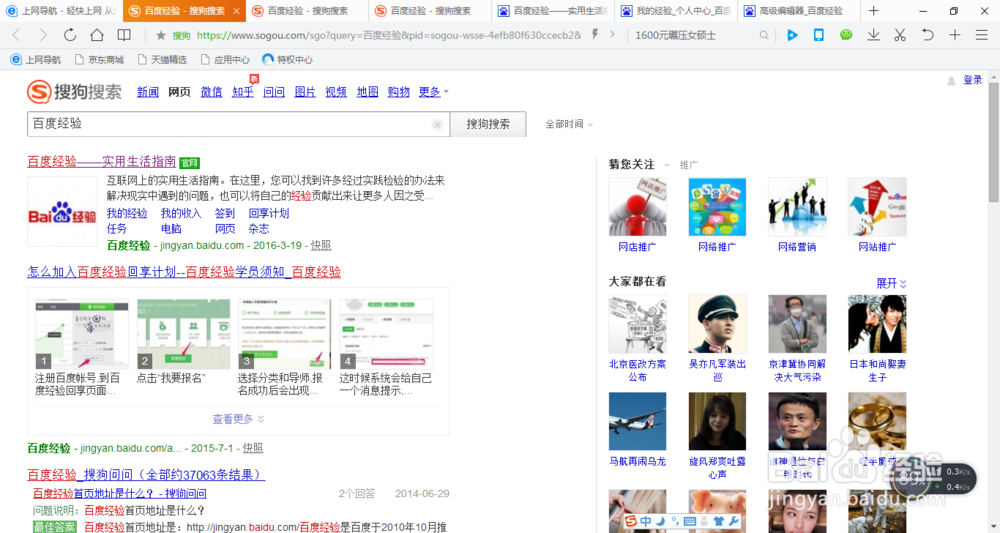Open the 马航再闹乌龙 airplane thumbnail

tap(637, 421)
